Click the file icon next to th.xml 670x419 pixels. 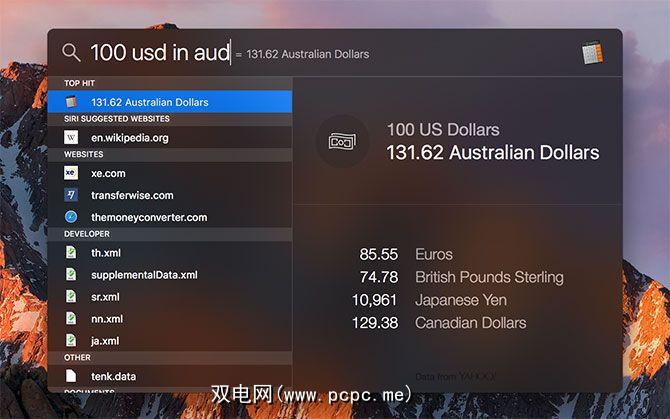tap(71, 252)
